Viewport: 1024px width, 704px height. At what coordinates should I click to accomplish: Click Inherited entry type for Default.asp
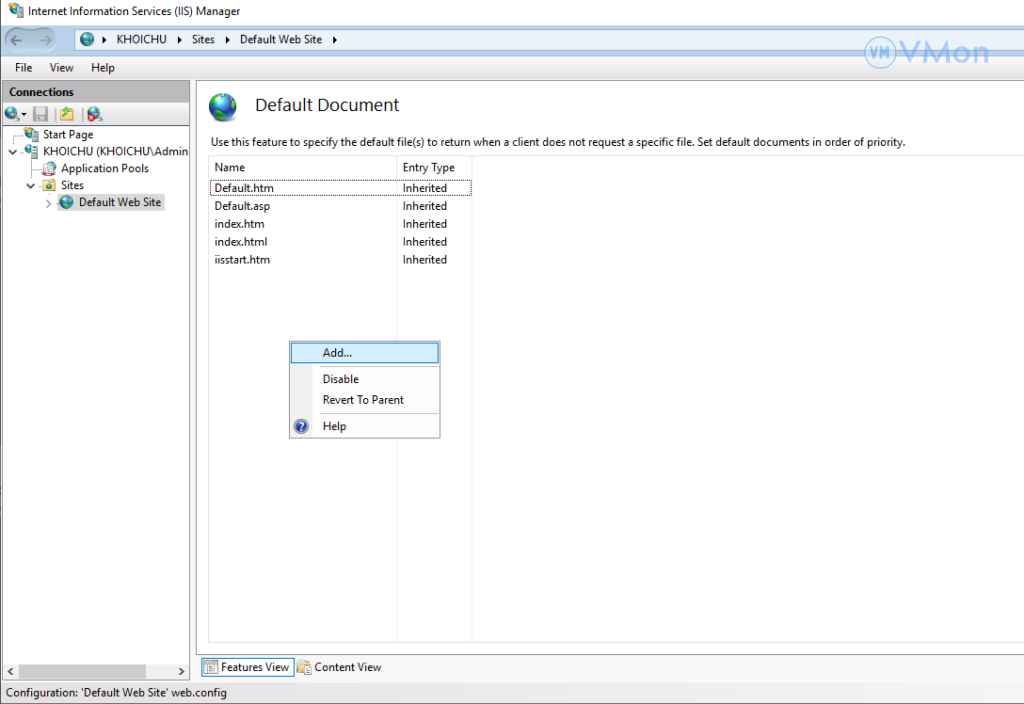point(424,206)
